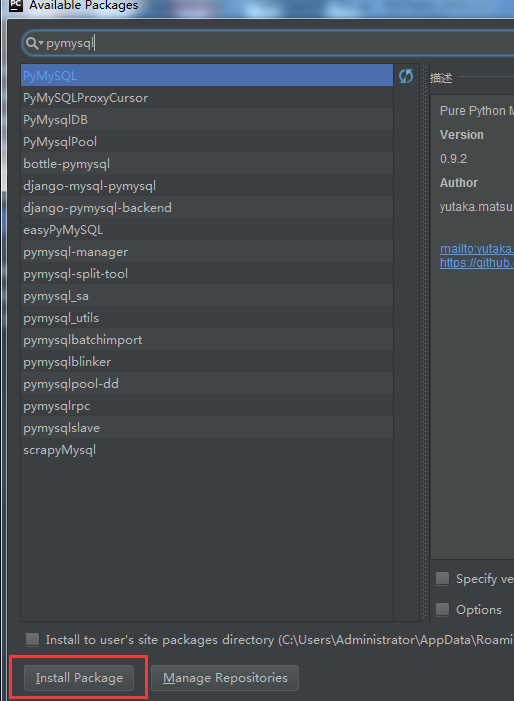Select pymysqlrpc in the list

[207, 406]
